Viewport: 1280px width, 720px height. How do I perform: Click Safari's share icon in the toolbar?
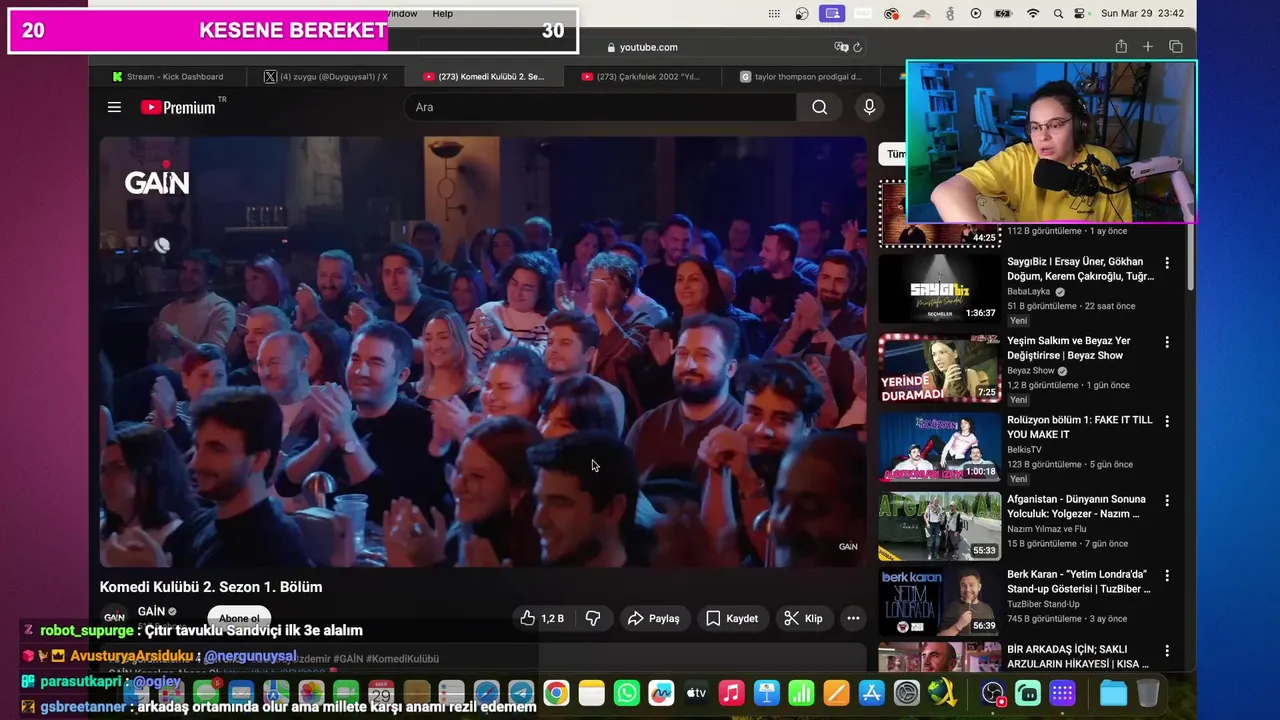pyautogui.click(x=1121, y=47)
